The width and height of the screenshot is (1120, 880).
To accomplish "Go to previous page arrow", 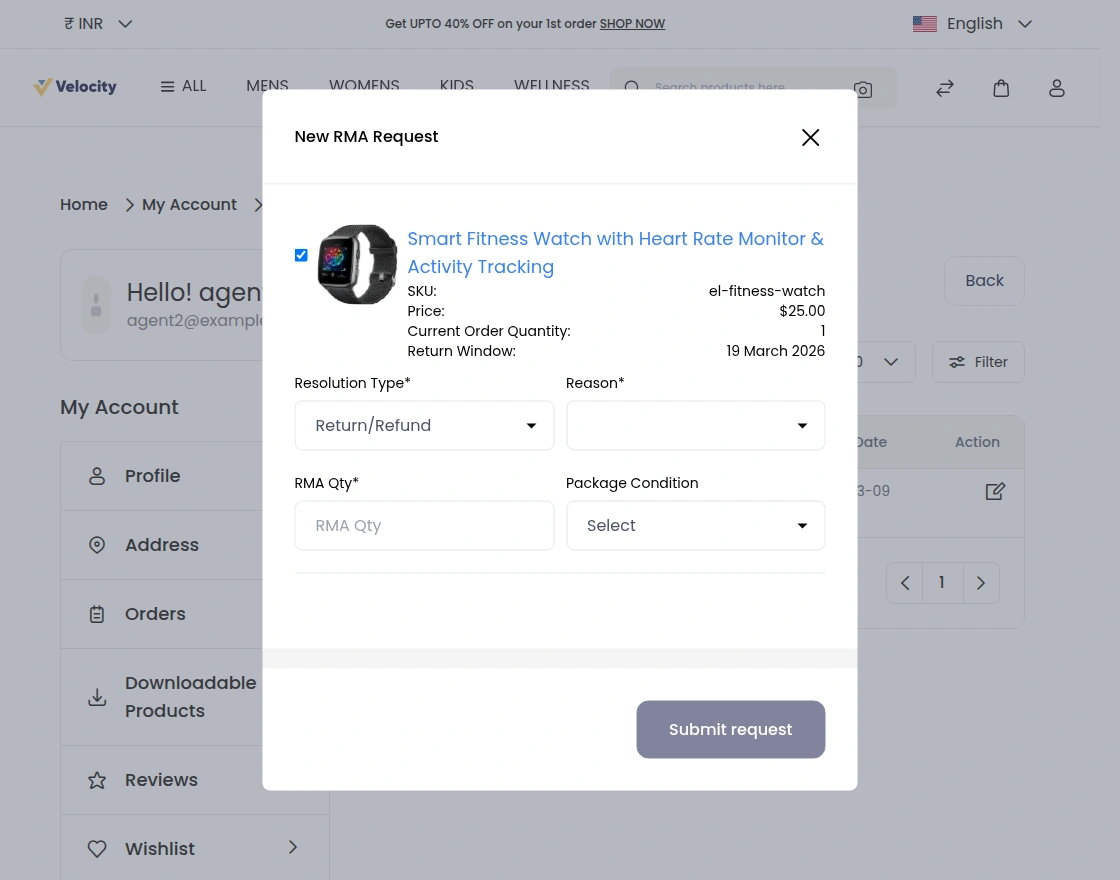I will pyautogui.click(x=905, y=583).
